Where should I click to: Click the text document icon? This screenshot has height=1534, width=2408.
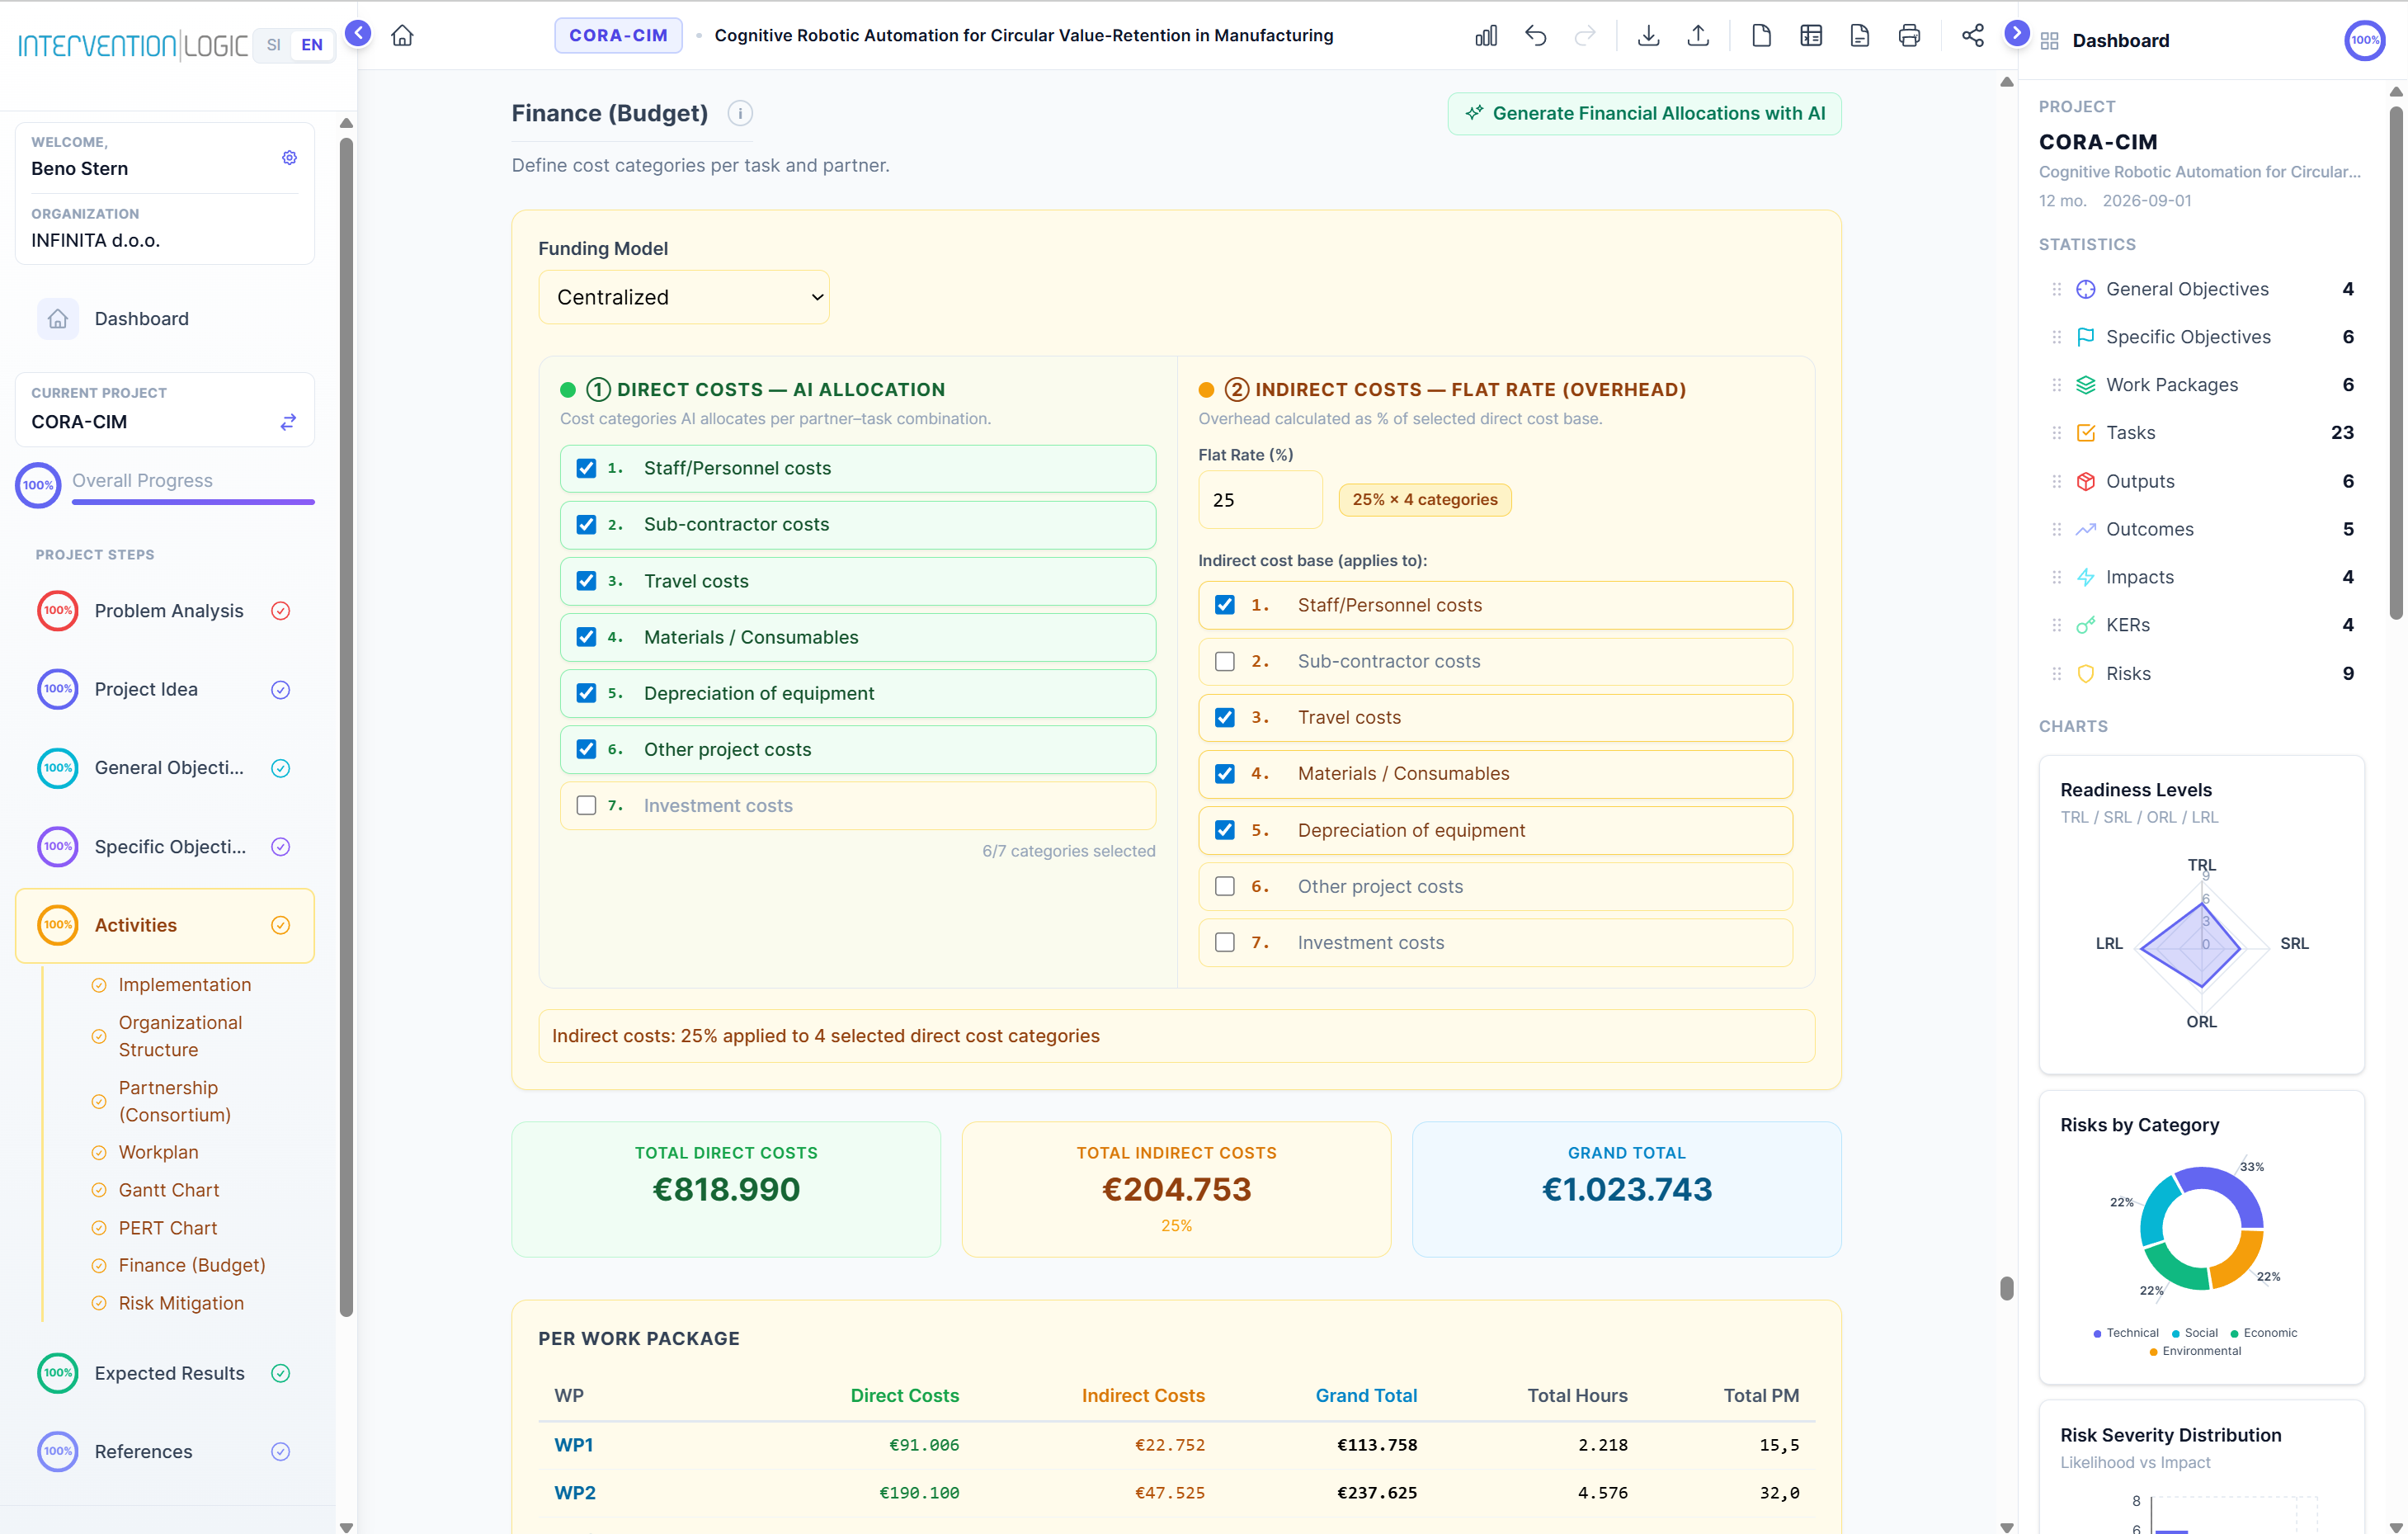(1859, 36)
